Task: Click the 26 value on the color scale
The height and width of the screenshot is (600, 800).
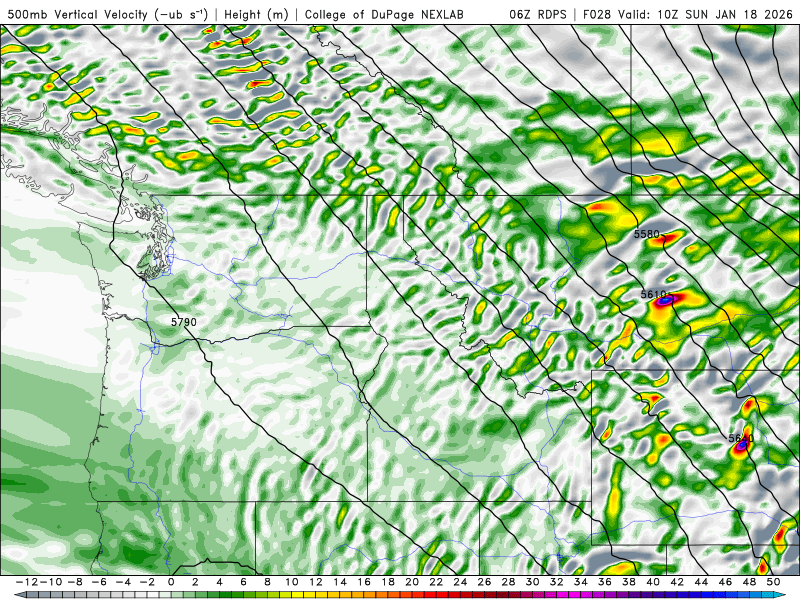Action: [x=484, y=582]
